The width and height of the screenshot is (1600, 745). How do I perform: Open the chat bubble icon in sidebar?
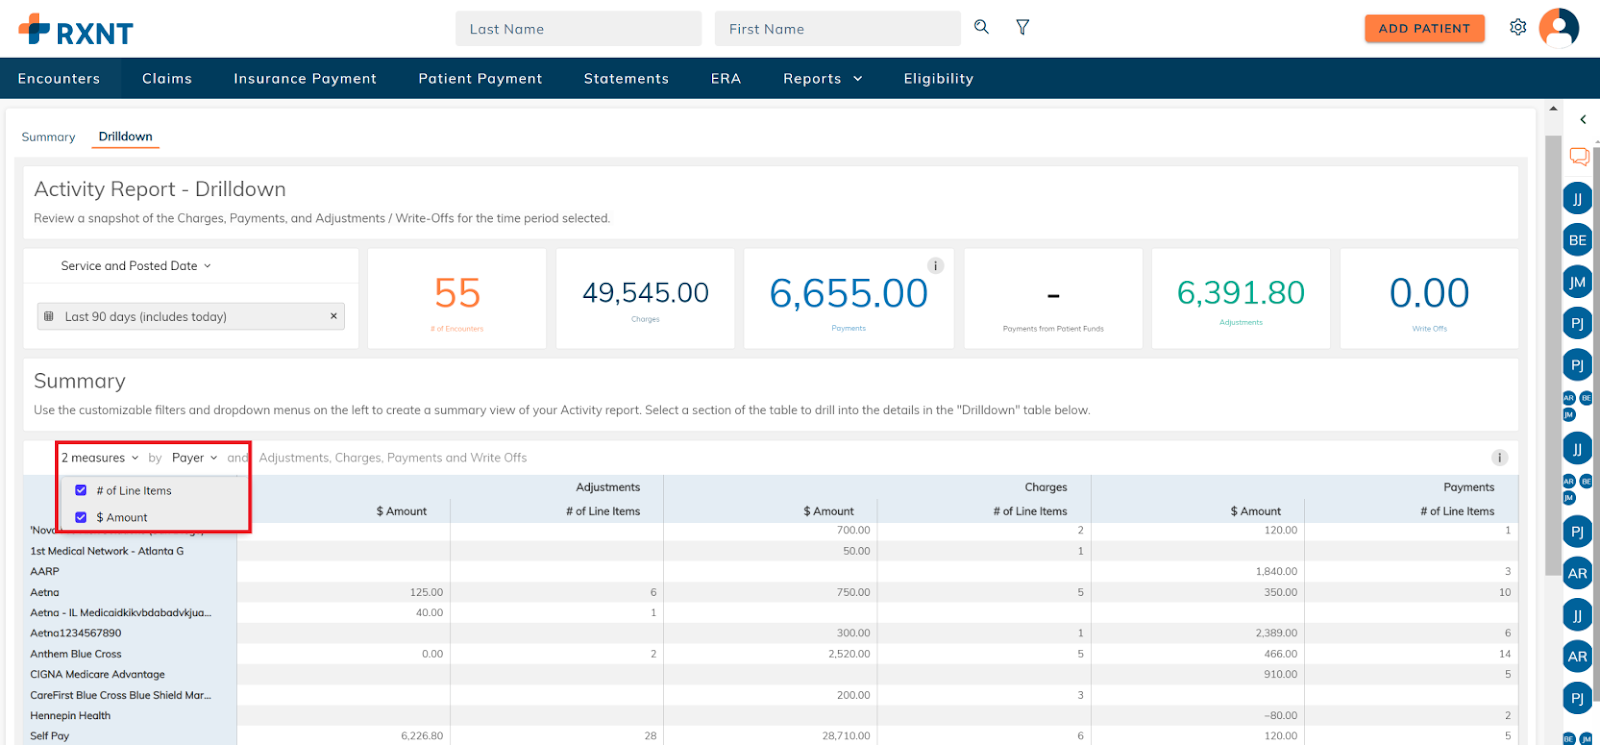point(1579,157)
